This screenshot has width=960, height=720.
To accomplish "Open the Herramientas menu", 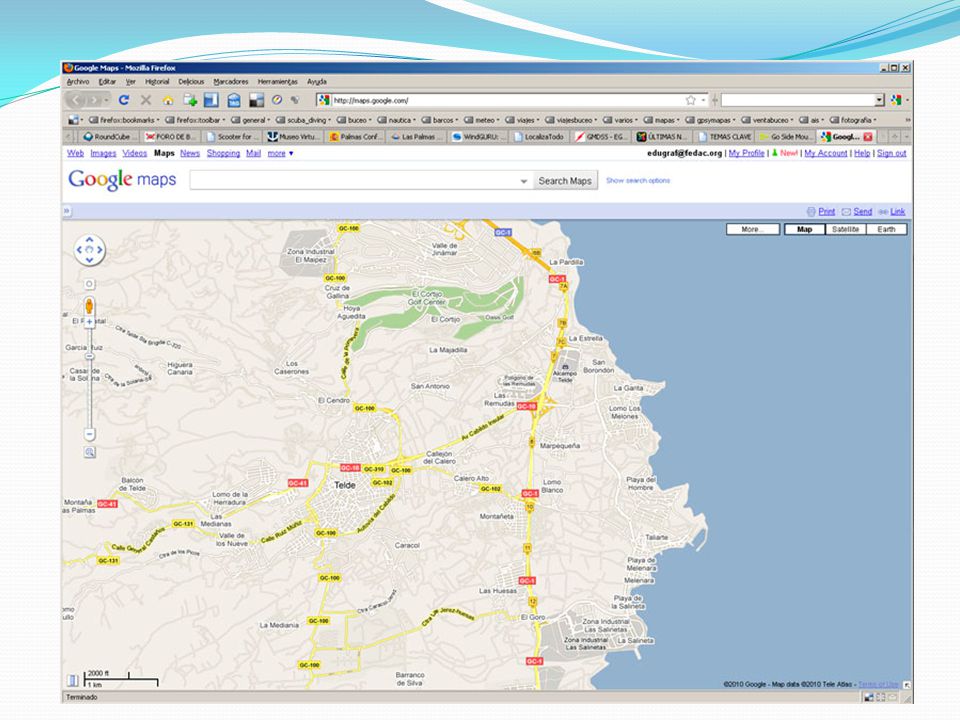I will pyautogui.click(x=277, y=81).
